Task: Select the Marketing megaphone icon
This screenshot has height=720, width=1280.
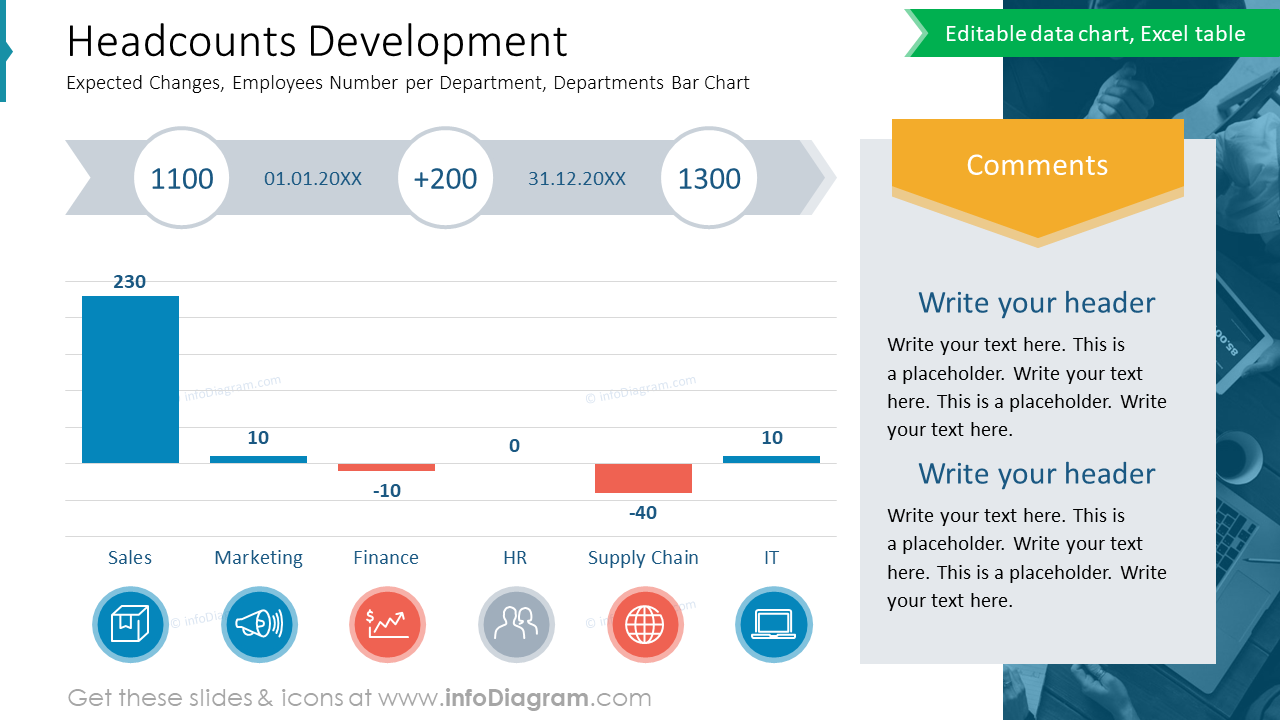Action: point(259,625)
